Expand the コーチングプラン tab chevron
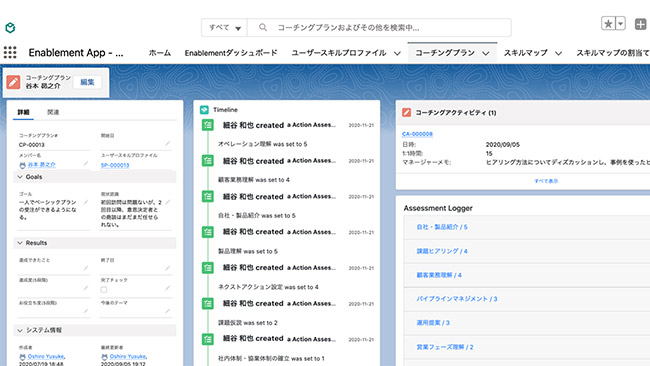The width and height of the screenshot is (650, 366). tap(486, 53)
